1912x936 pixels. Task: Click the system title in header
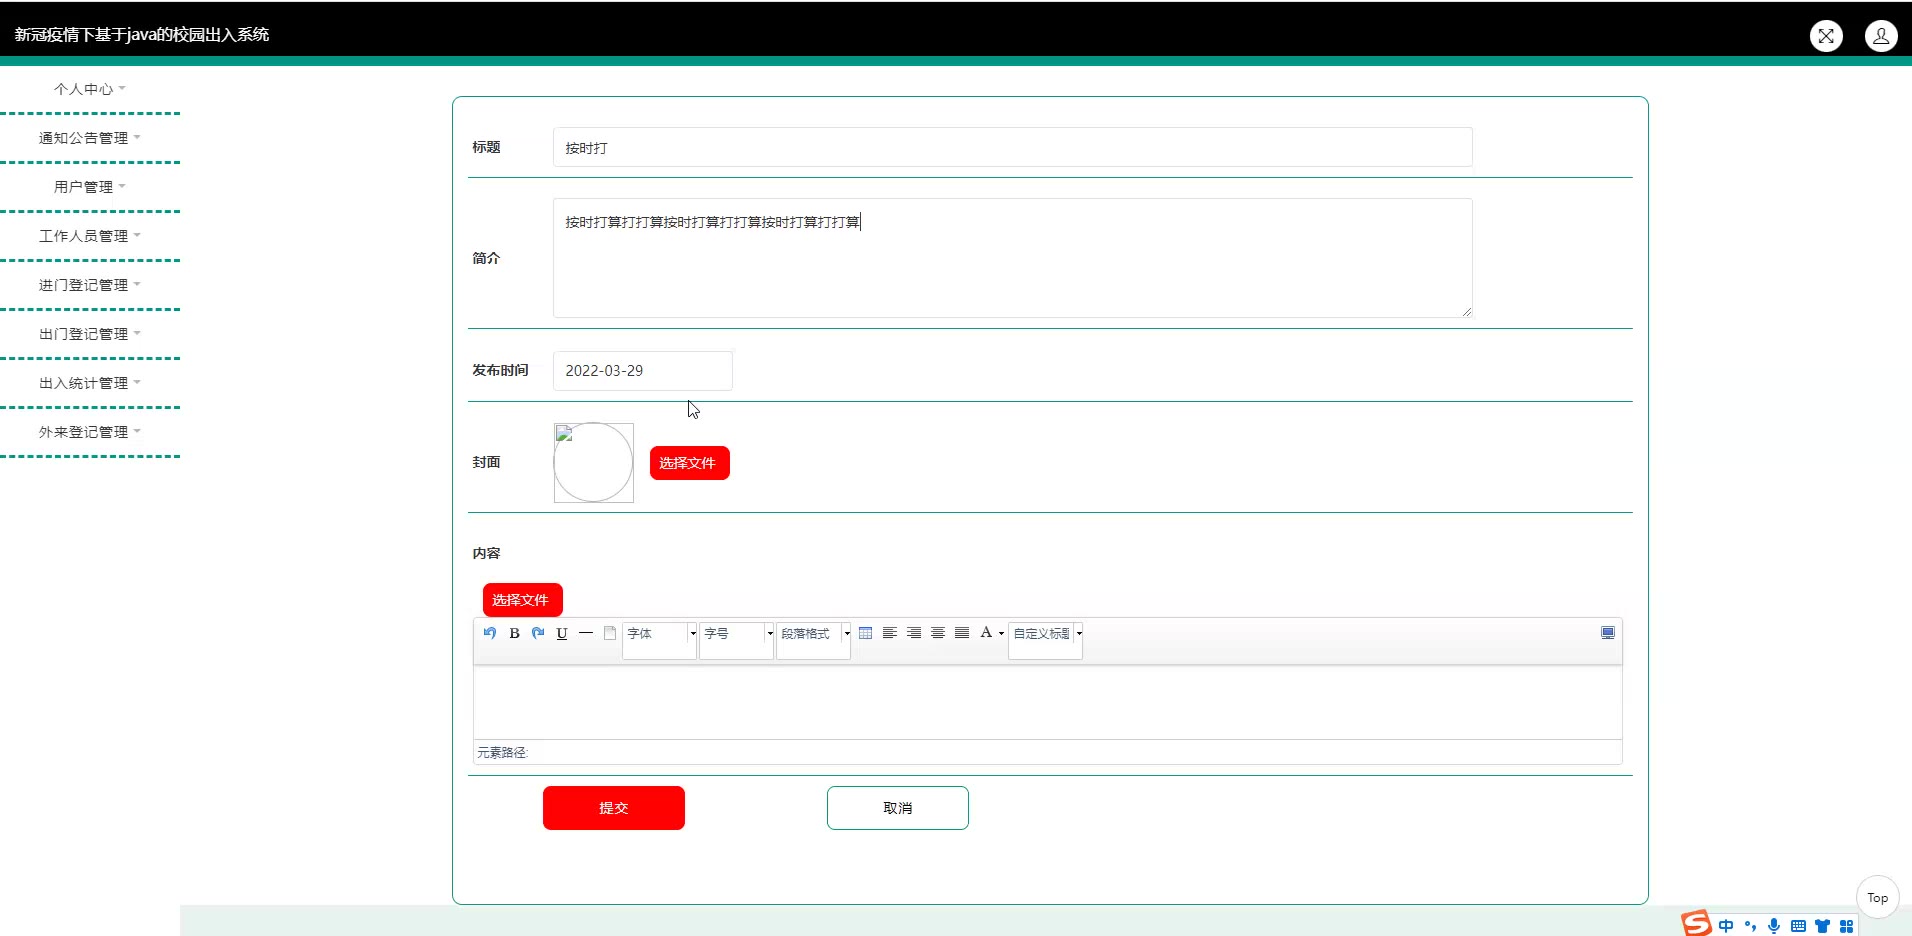[142, 35]
